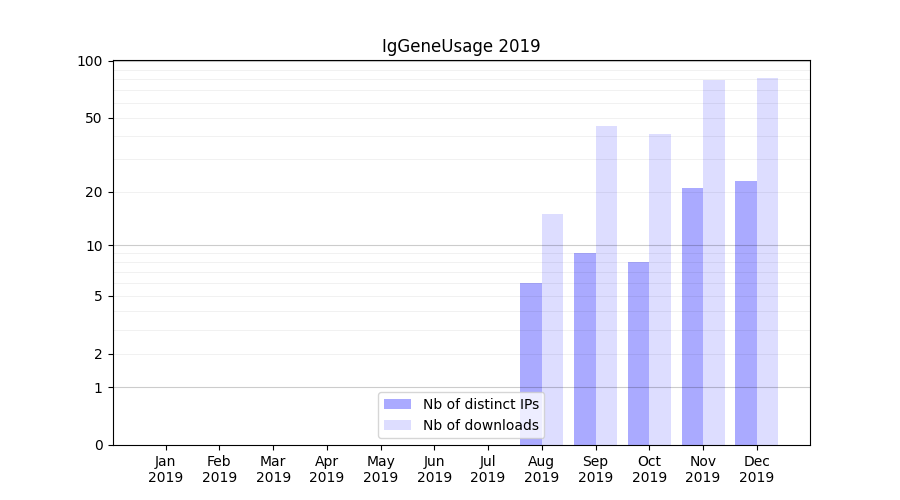The width and height of the screenshot is (900, 500).
Task: Click the October distinct IPs bar
Action: pyautogui.click(x=638, y=353)
